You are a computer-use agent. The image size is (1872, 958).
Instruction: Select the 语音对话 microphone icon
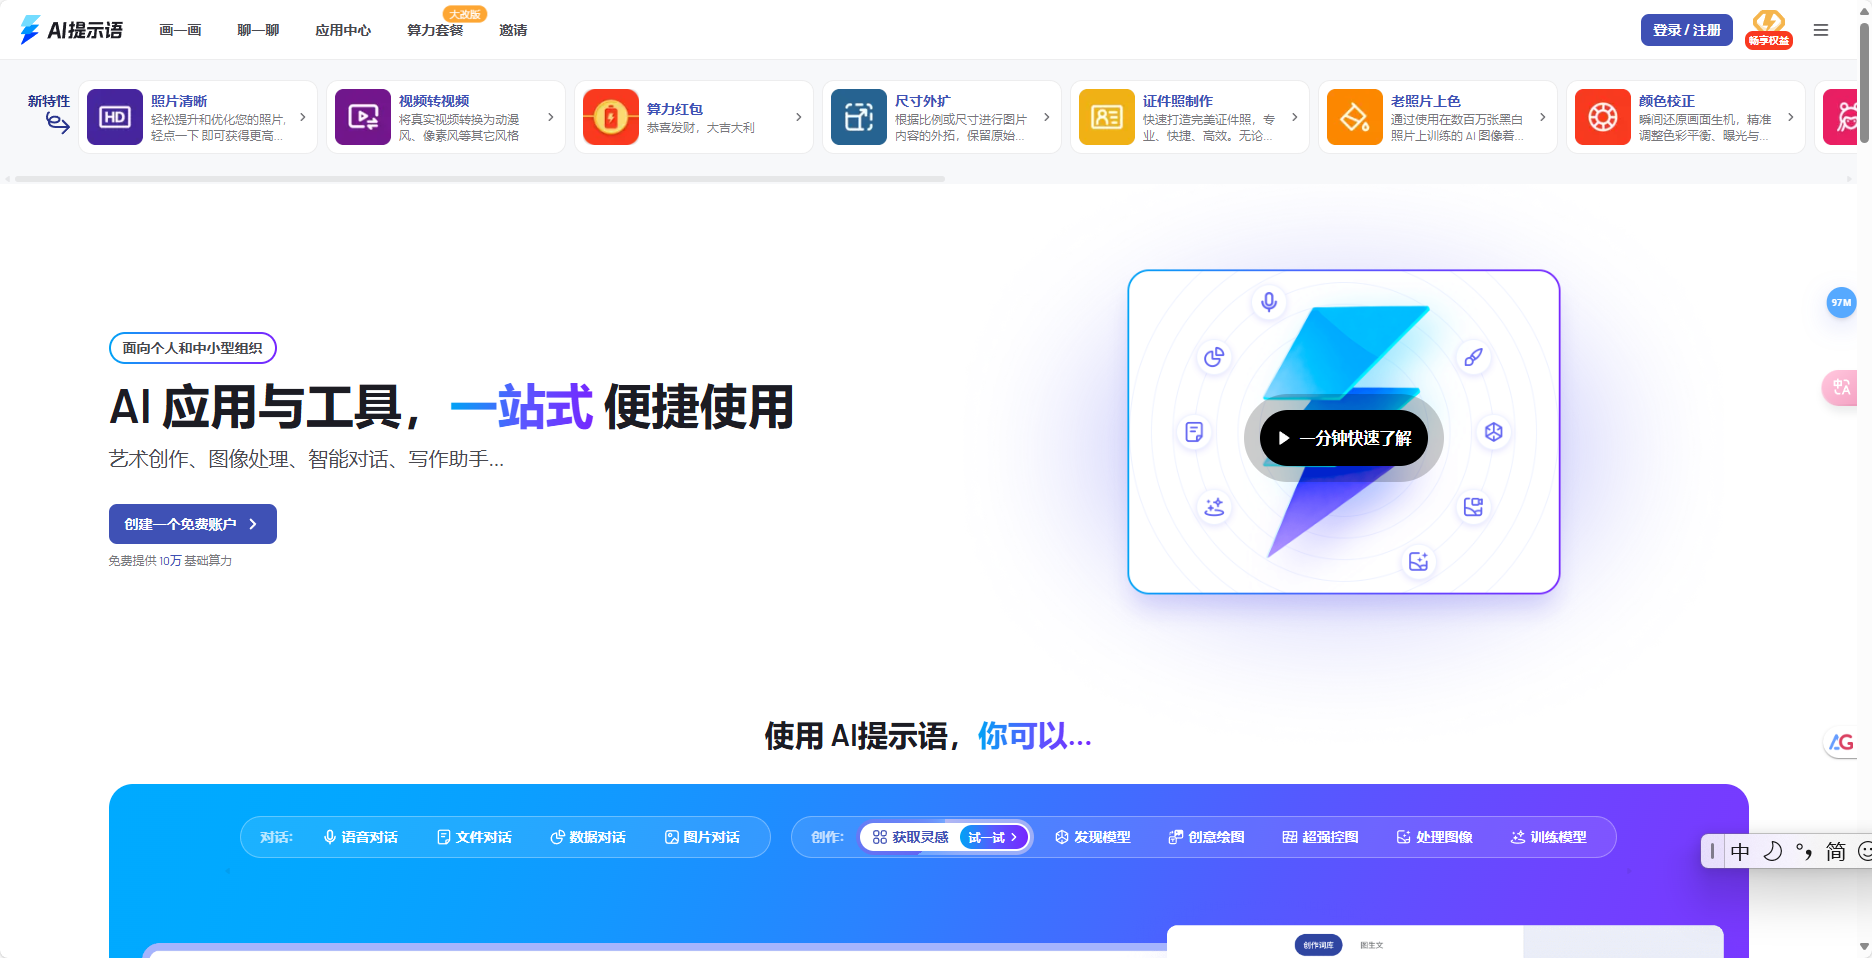point(331,837)
